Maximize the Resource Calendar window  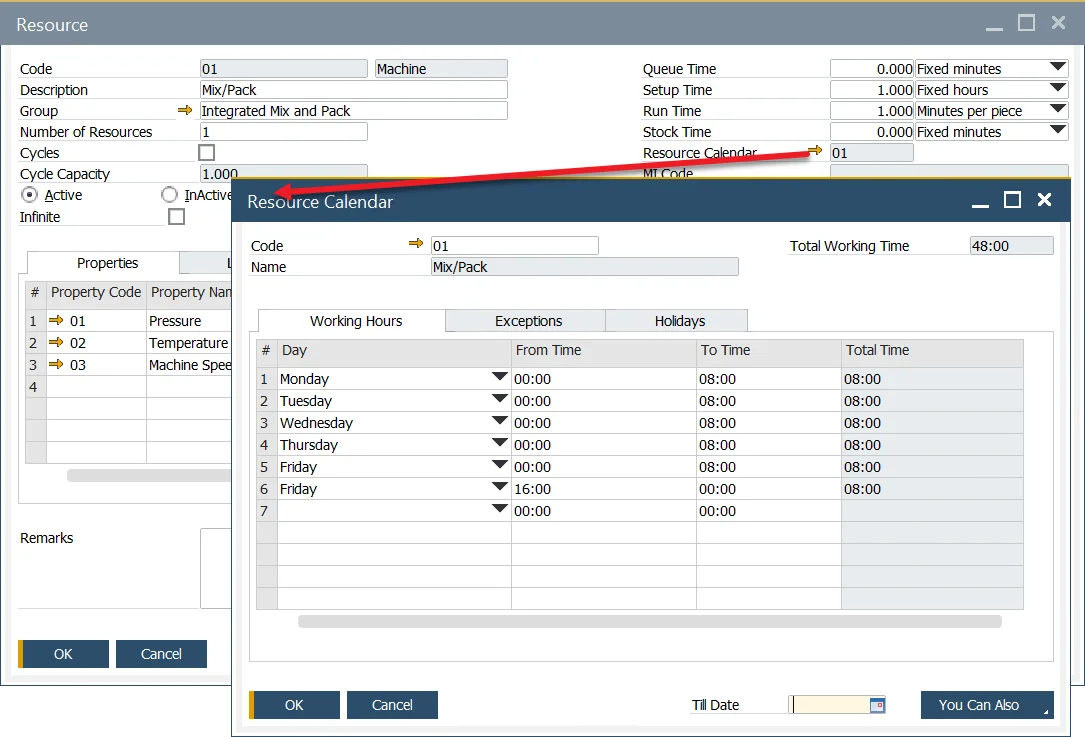(x=1012, y=200)
